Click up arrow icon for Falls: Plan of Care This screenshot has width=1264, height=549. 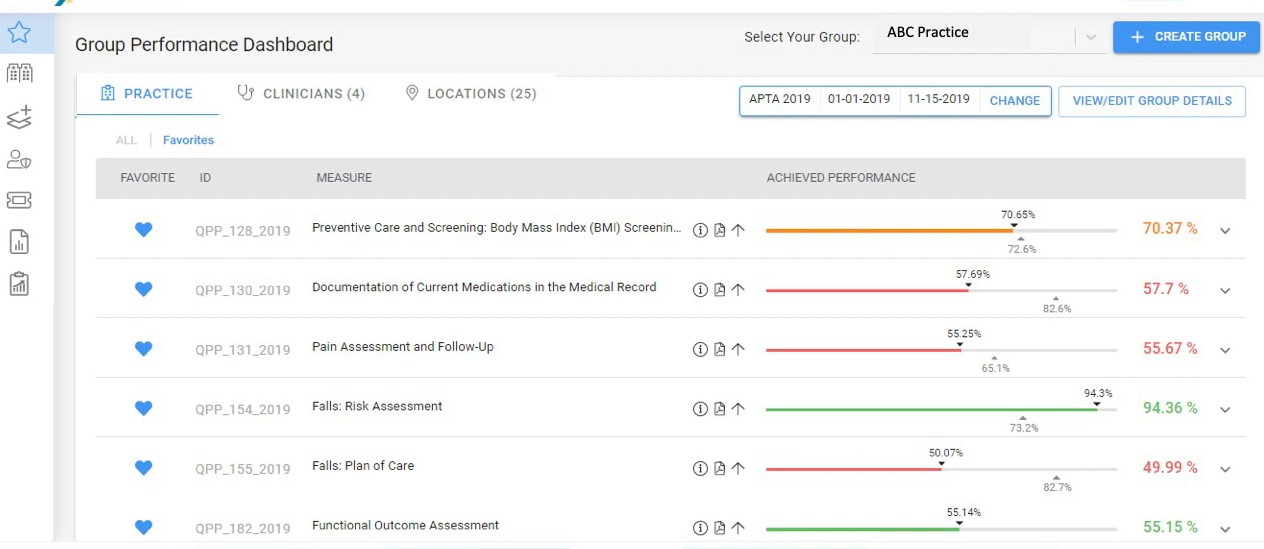(738, 469)
